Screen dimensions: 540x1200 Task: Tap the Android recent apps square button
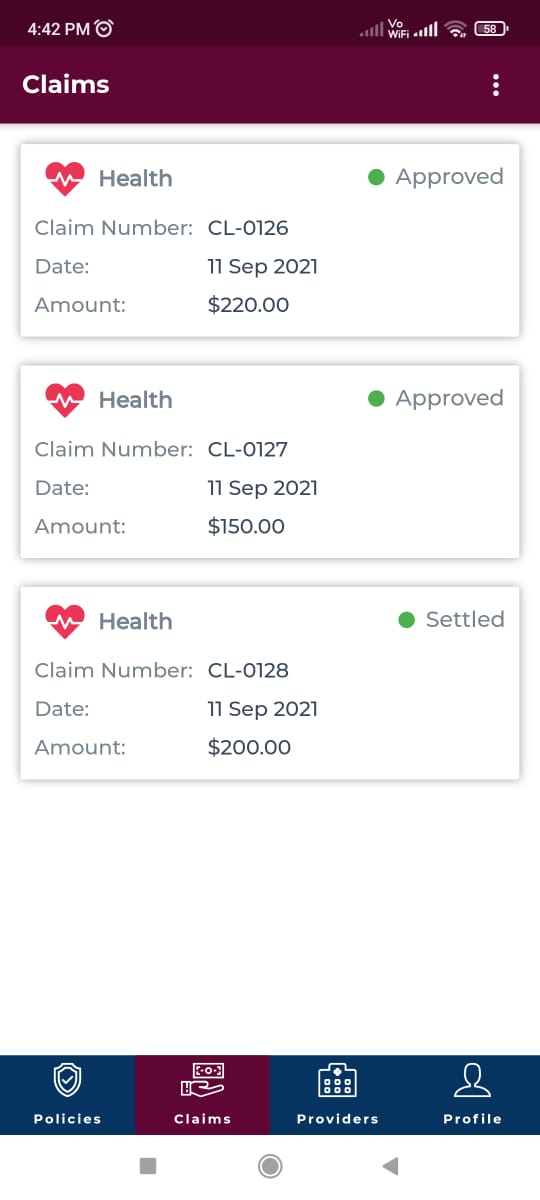[148, 1166]
